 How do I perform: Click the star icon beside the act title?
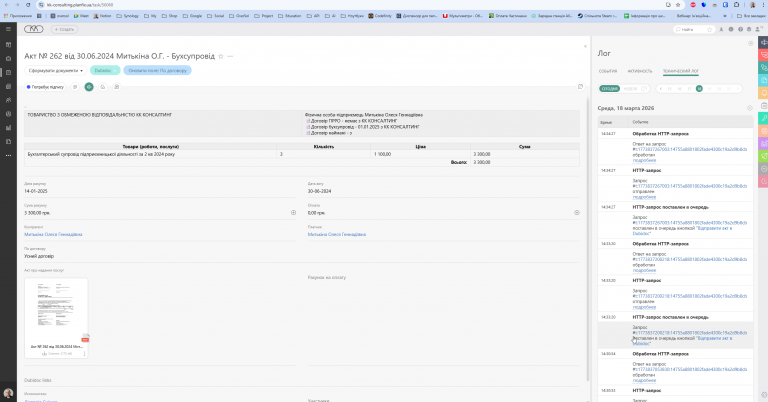(x=221, y=56)
